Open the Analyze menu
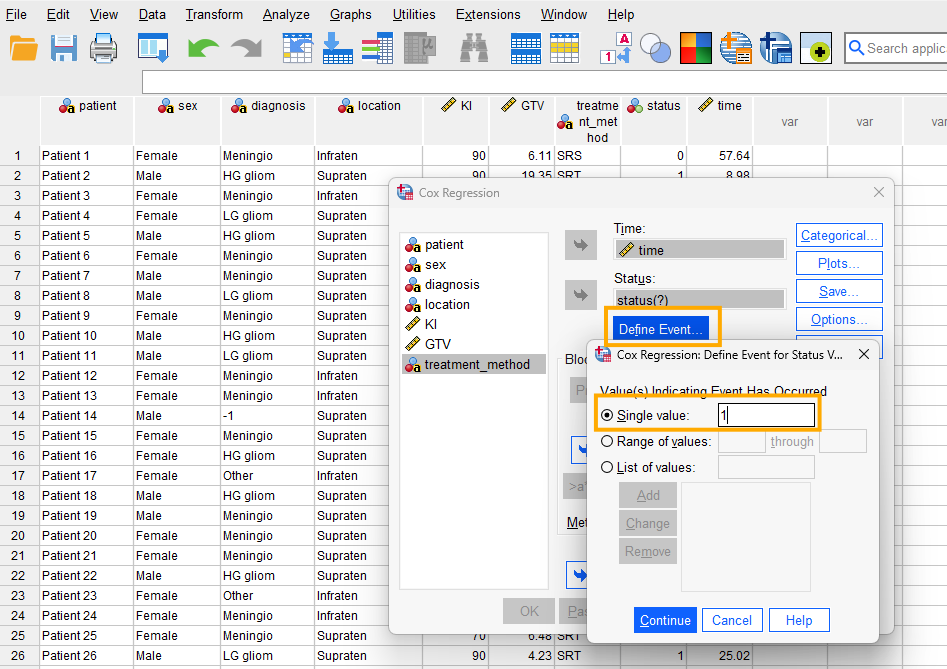 pos(286,14)
